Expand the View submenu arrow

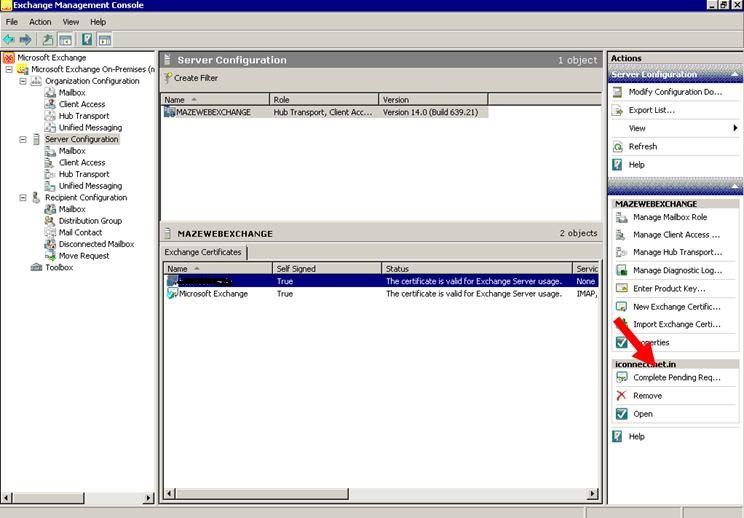pyautogui.click(x=735, y=129)
